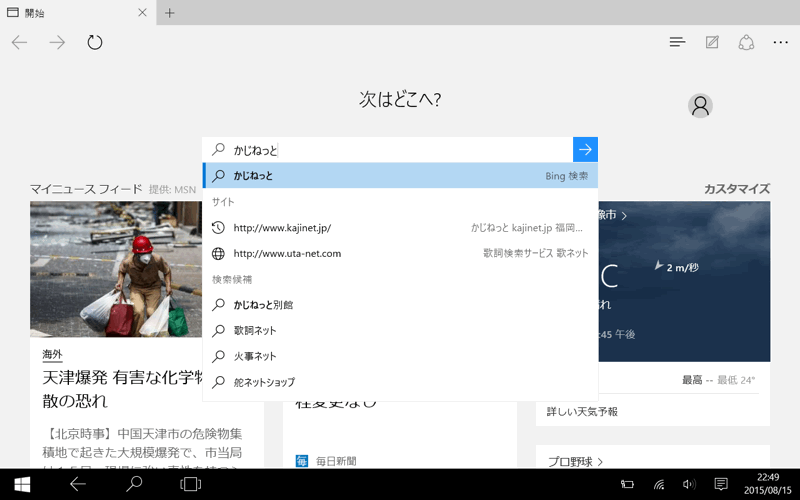Click the user profile avatar icon

700,105
